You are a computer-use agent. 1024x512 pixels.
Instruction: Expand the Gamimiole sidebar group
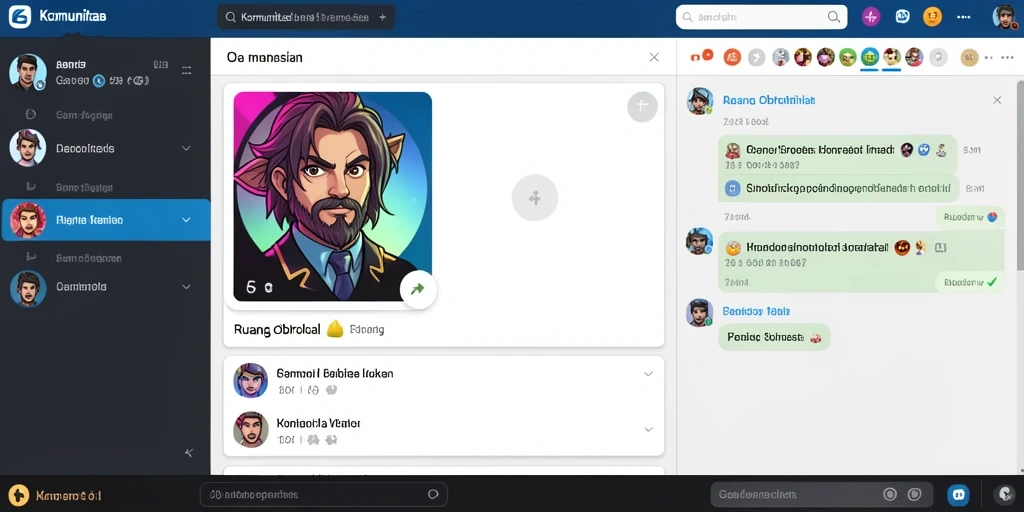tap(186, 287)
